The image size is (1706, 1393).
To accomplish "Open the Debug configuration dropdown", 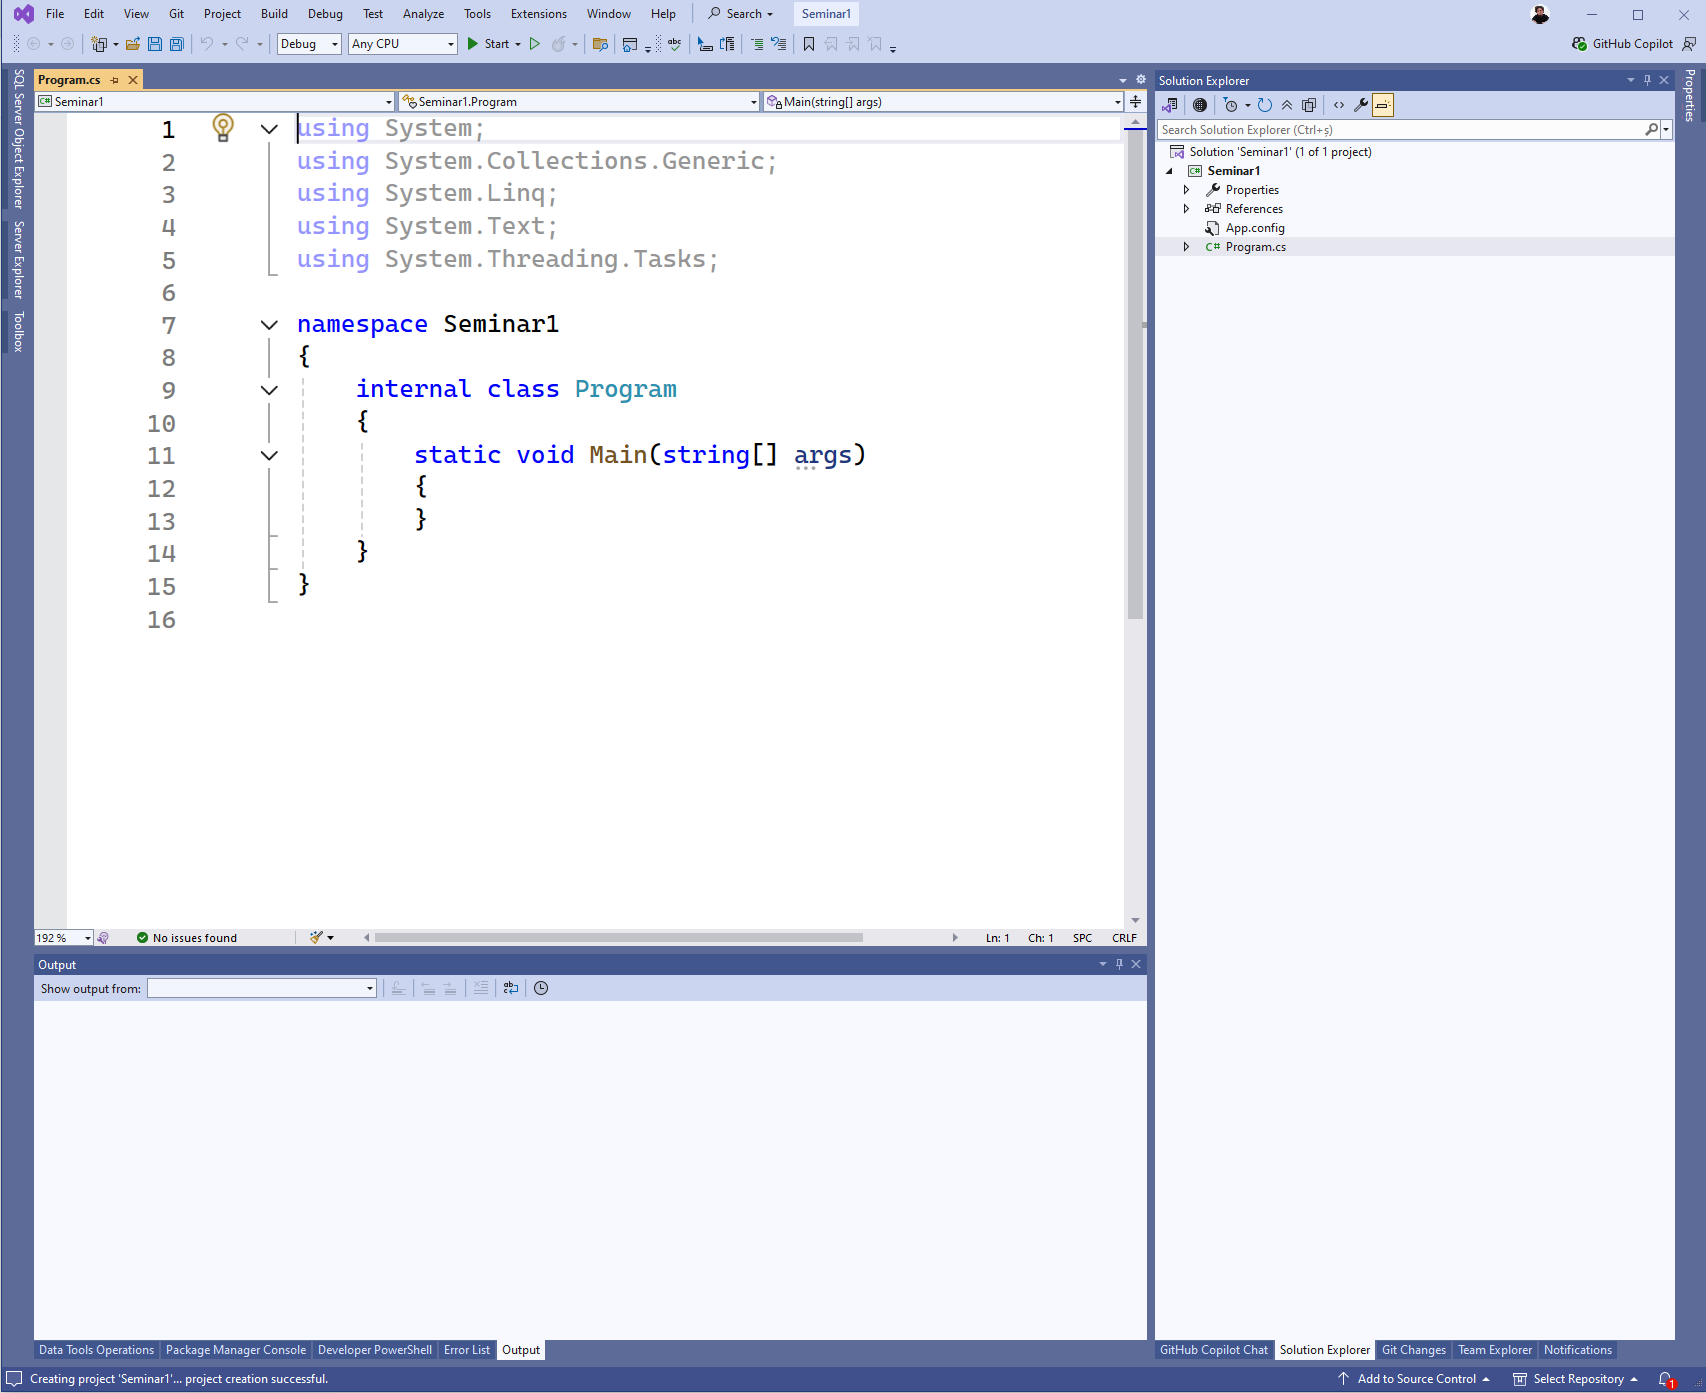I will pyautogui.click(x=309, y=44).
